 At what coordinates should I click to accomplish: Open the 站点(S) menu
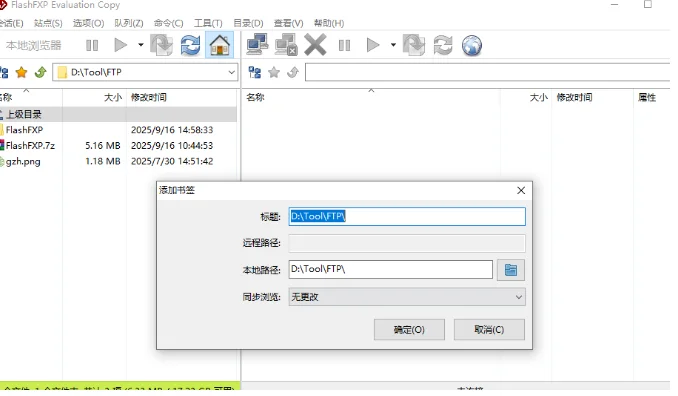click(x=48, y=23)
